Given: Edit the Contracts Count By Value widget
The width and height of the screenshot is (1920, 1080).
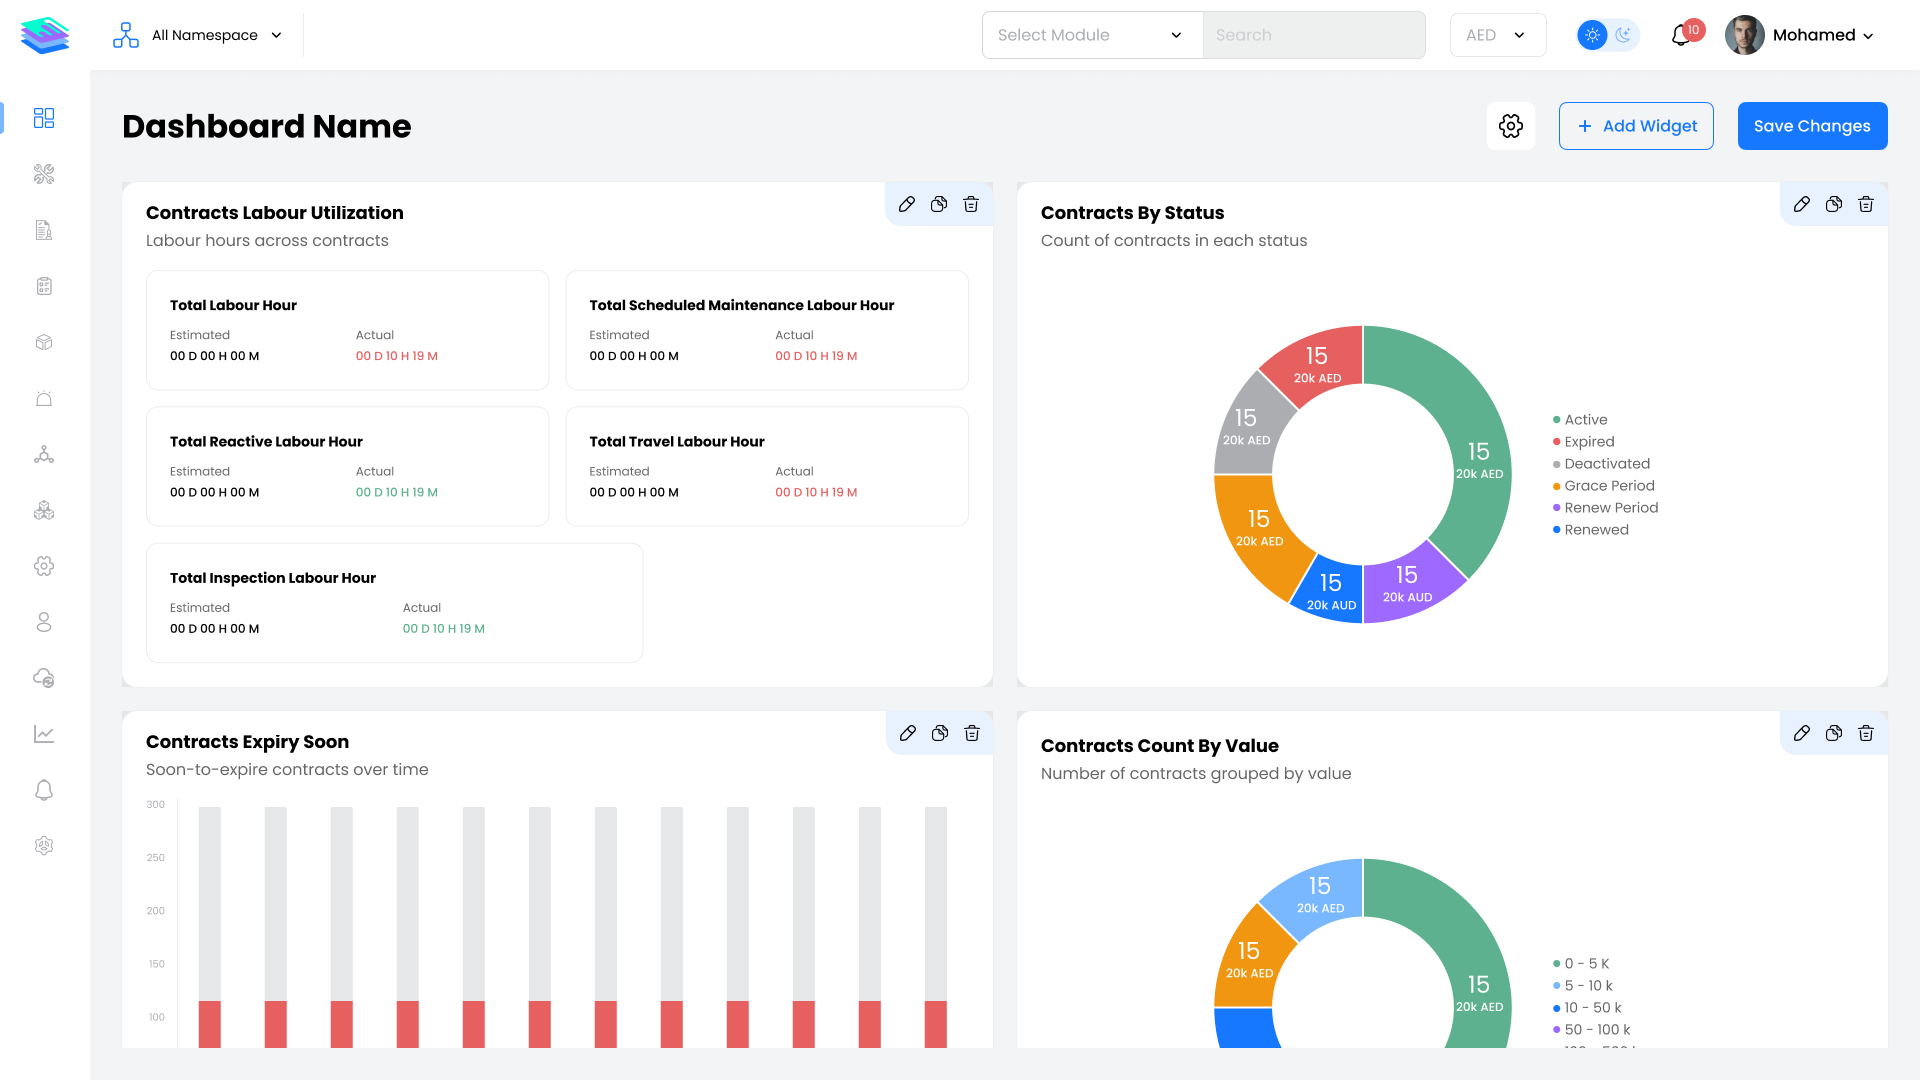Looking at the screenshot, I should [1802, 733].
